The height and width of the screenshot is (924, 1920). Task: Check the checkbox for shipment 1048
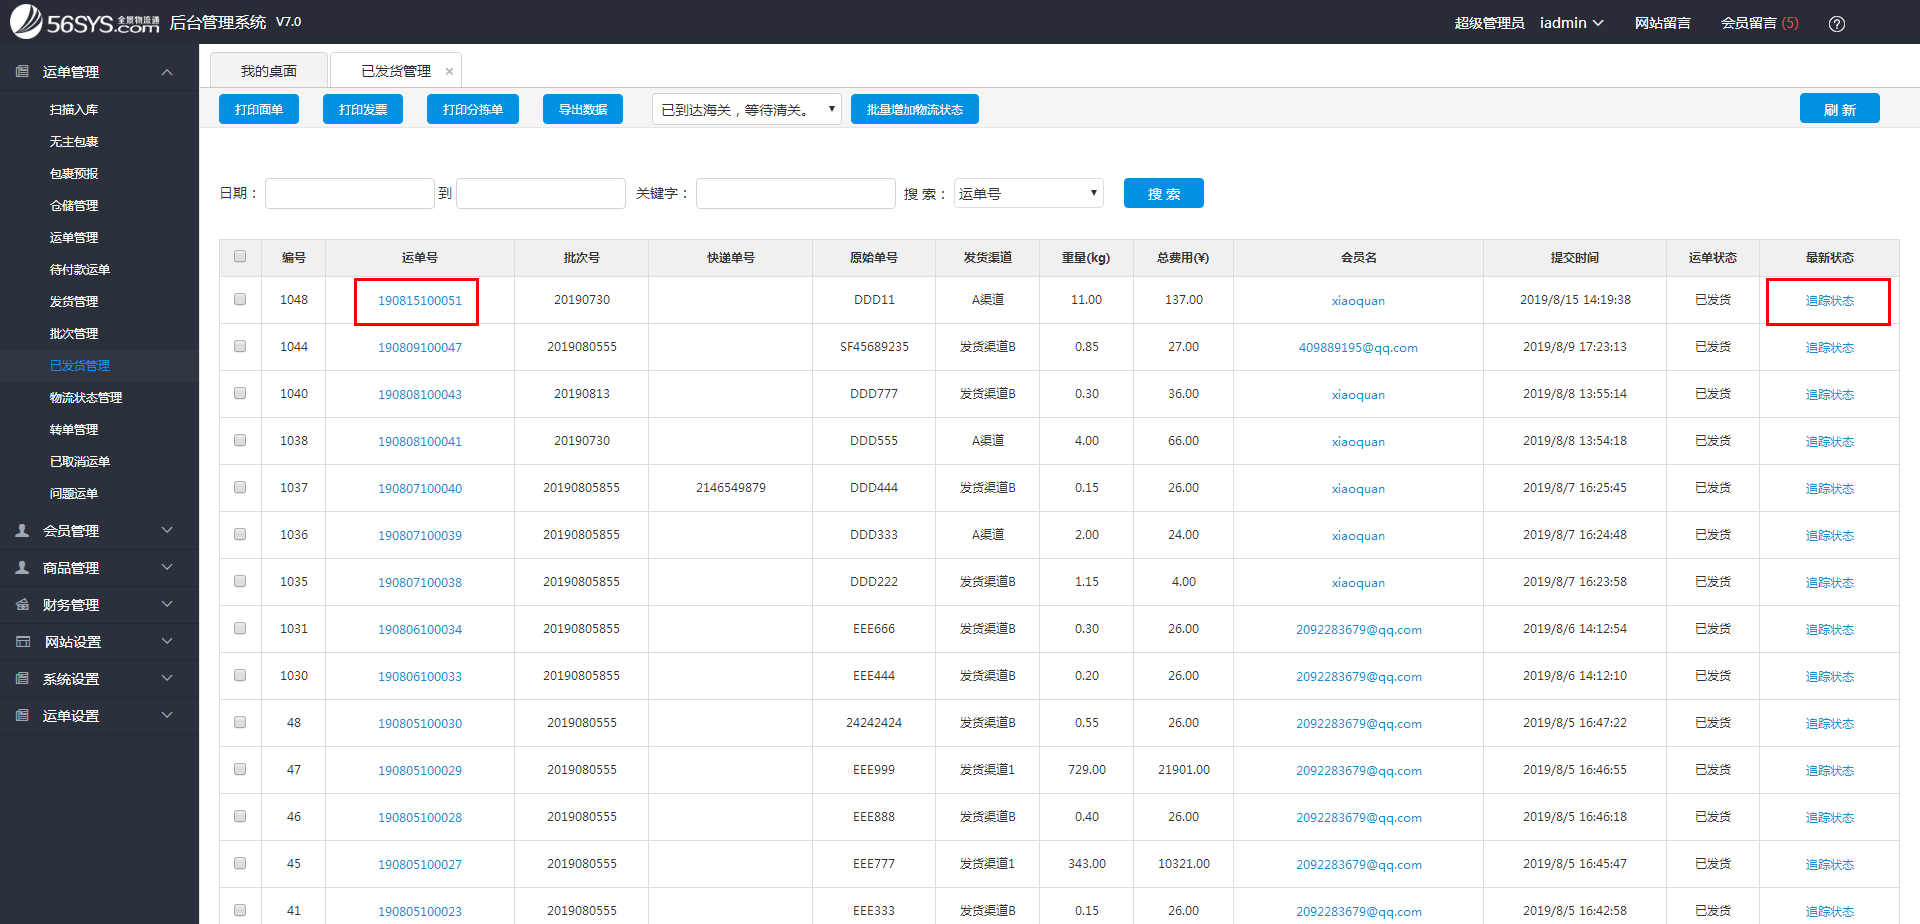pyautogui.click(x=240, y=299)
